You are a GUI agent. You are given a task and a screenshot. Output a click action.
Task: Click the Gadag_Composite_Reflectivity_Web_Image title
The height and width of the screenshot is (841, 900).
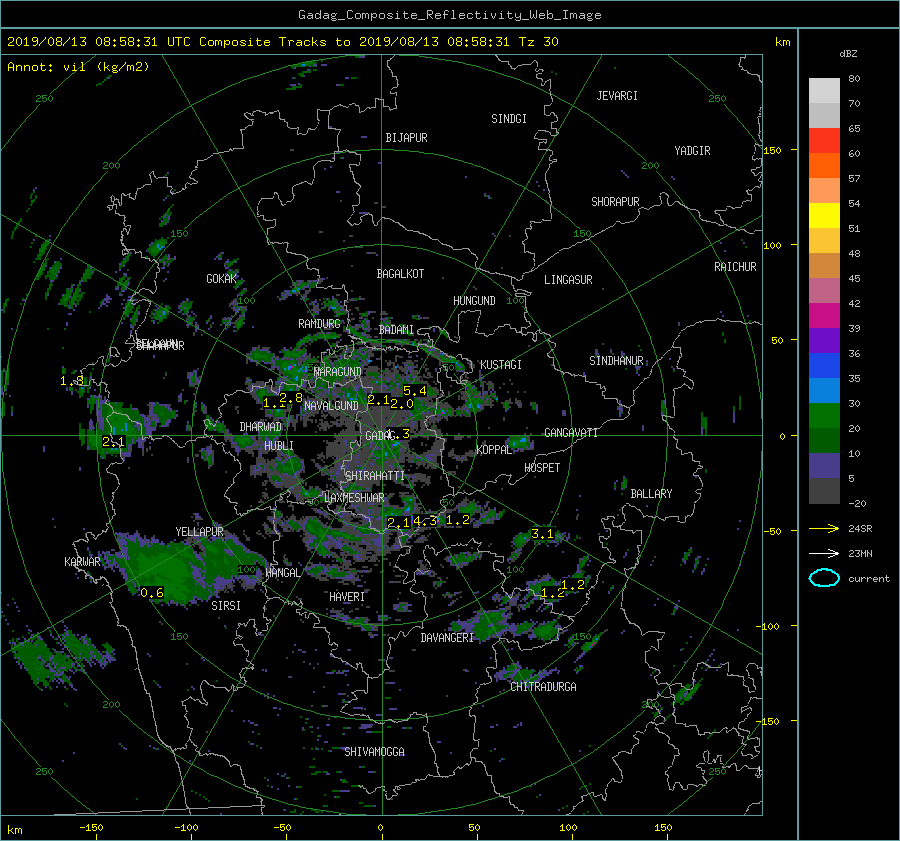(x=449, y=15)
